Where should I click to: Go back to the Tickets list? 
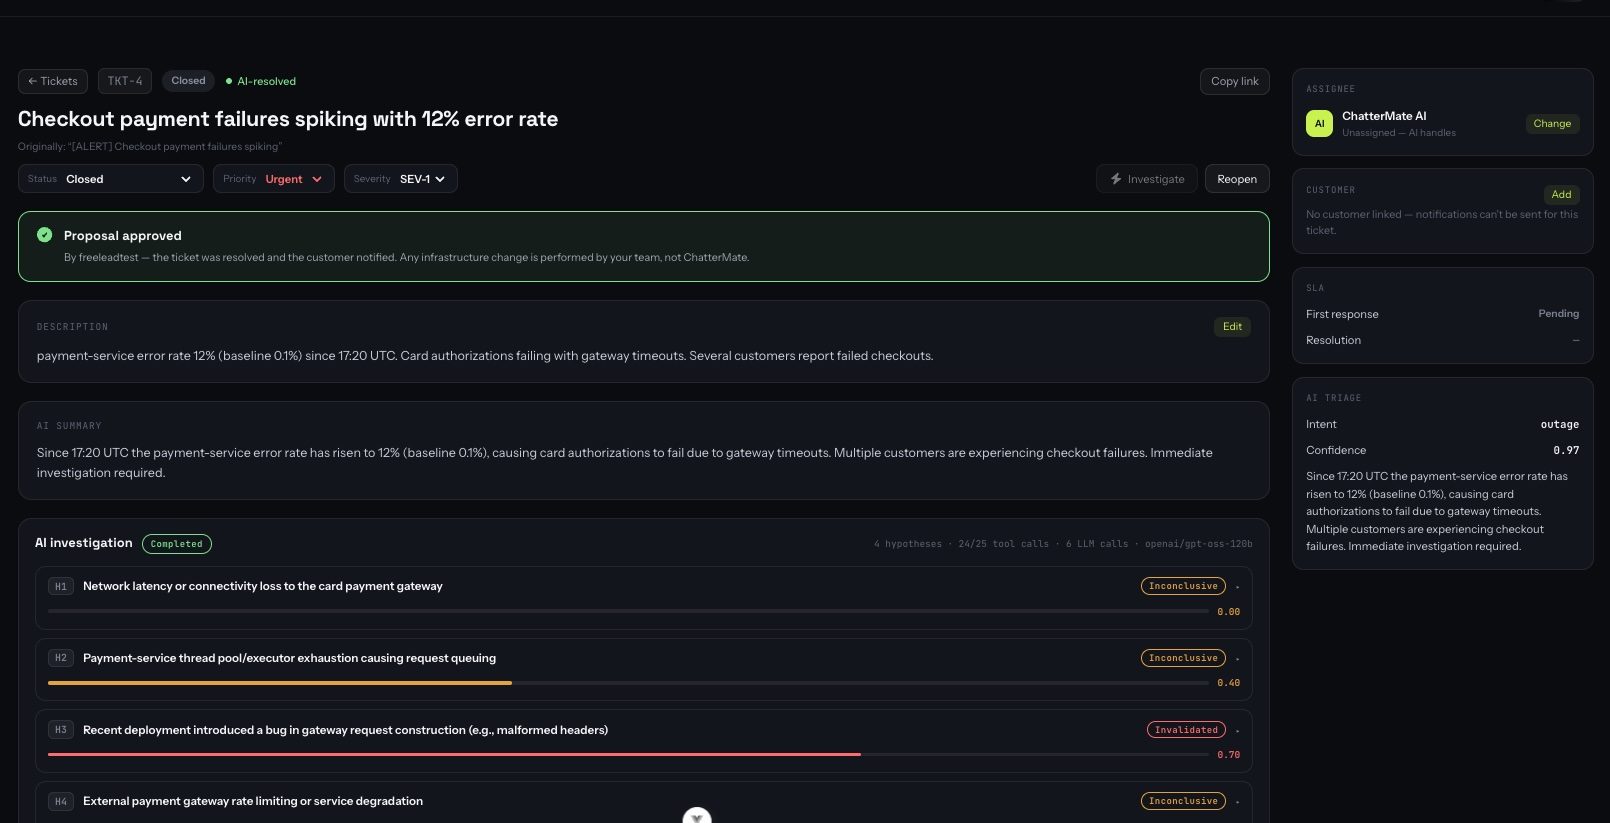53,81
